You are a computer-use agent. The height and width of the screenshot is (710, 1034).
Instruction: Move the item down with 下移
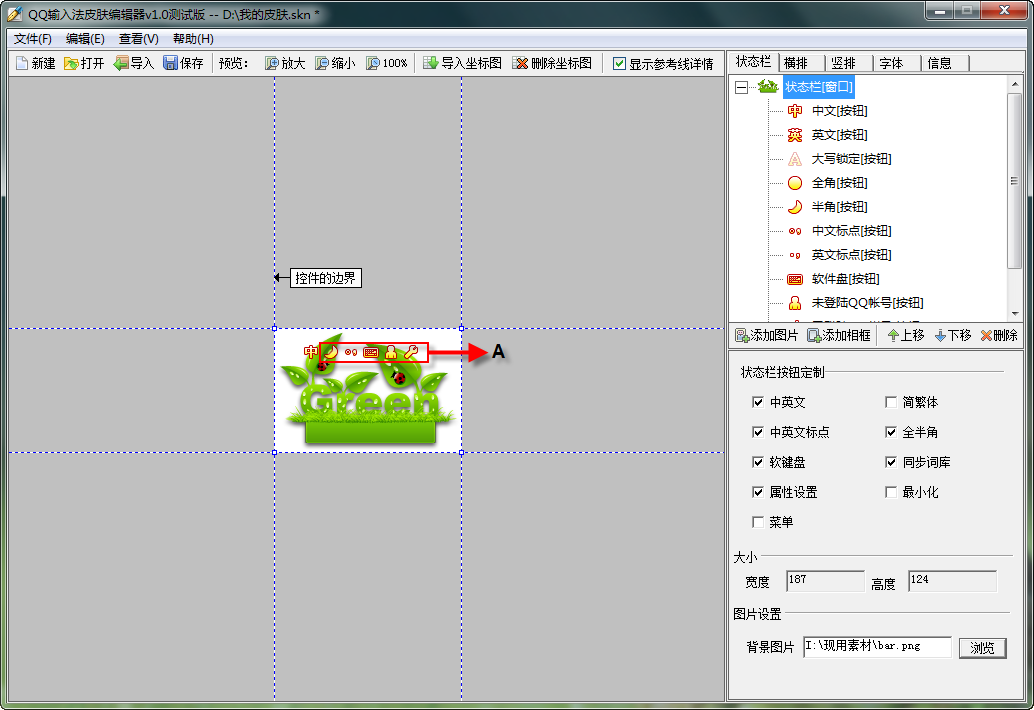click(x=953, y=336)
